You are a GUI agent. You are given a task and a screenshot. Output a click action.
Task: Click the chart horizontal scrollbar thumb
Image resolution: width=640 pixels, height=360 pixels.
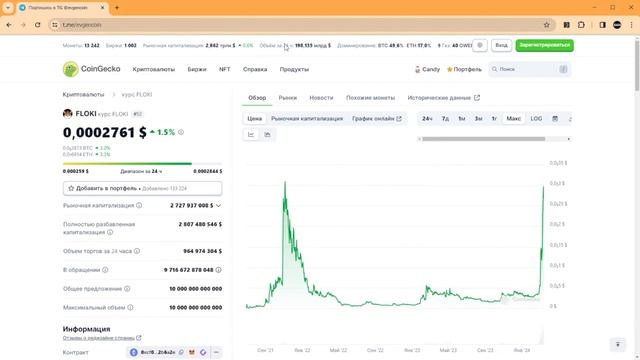pyautogui.click(x=483, y=139)
